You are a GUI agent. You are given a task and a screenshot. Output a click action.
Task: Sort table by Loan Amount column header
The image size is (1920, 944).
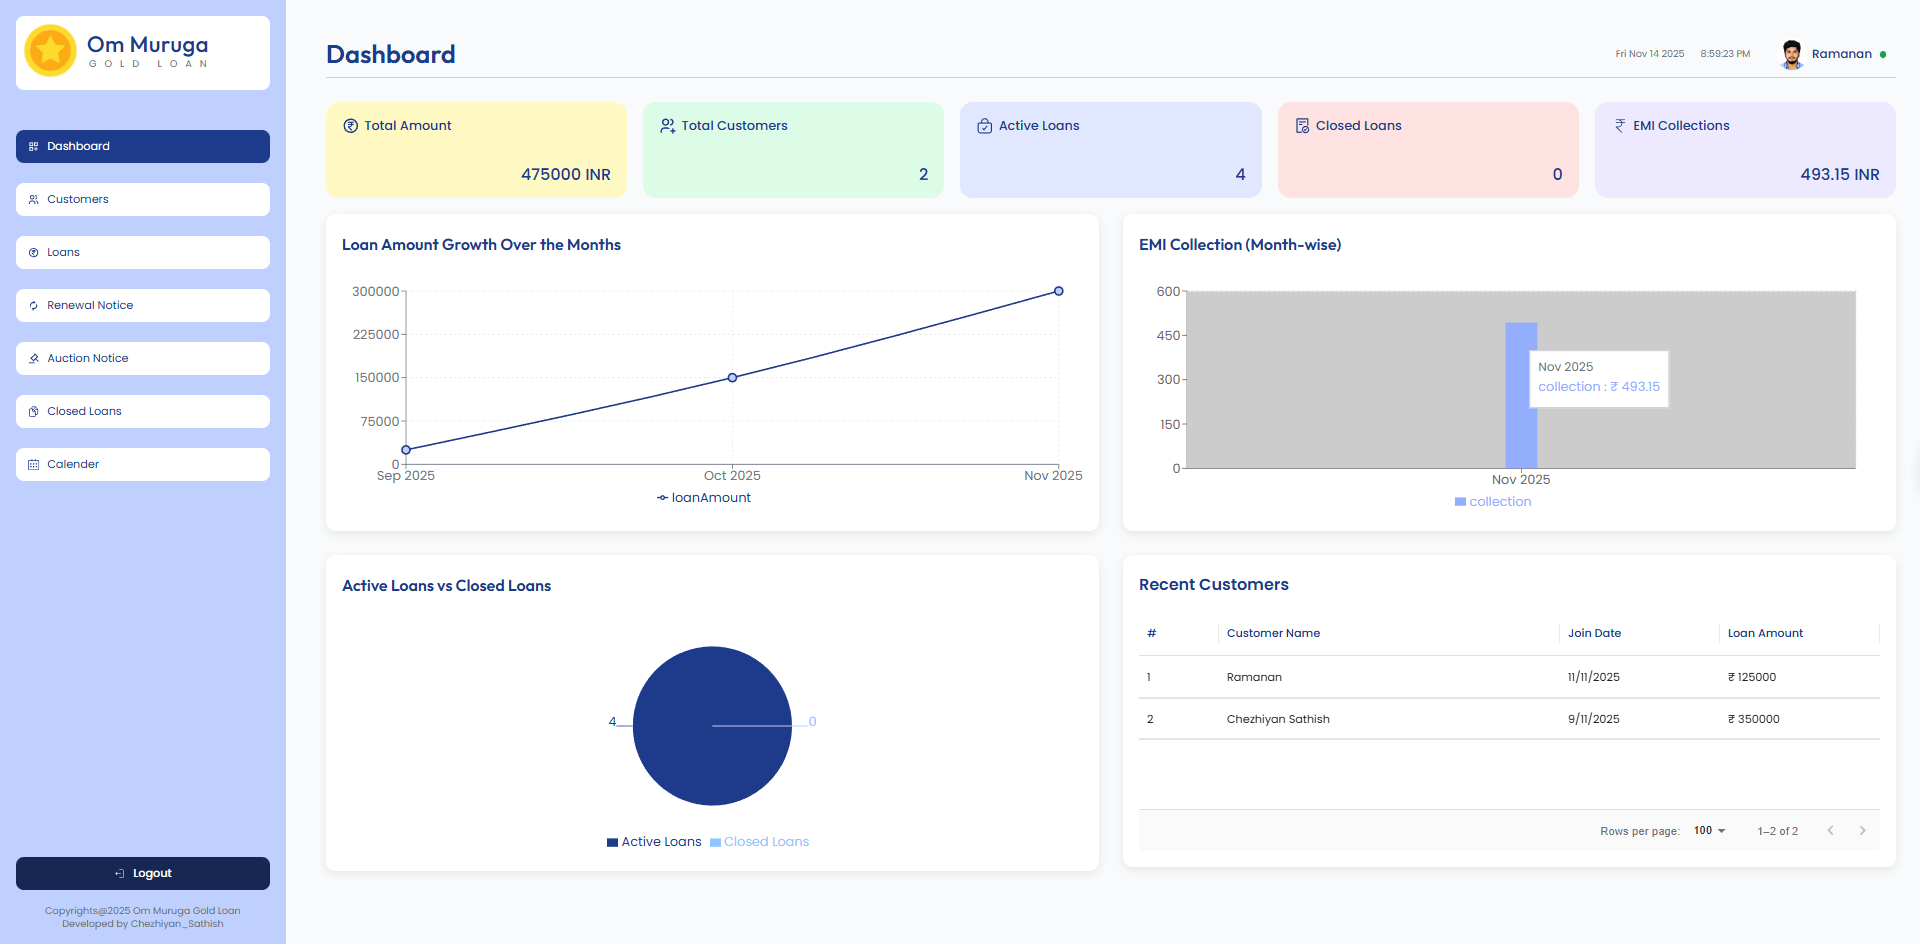[1765, 633]
